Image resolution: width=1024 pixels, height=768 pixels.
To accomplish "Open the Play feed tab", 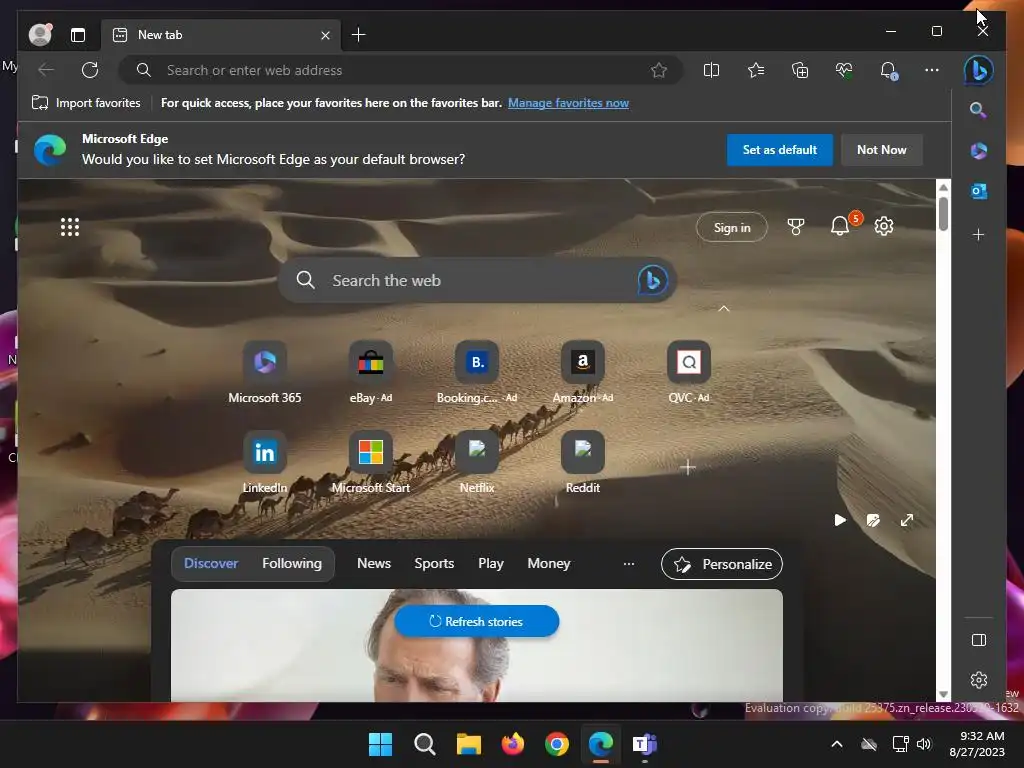I will click(490, 563).
